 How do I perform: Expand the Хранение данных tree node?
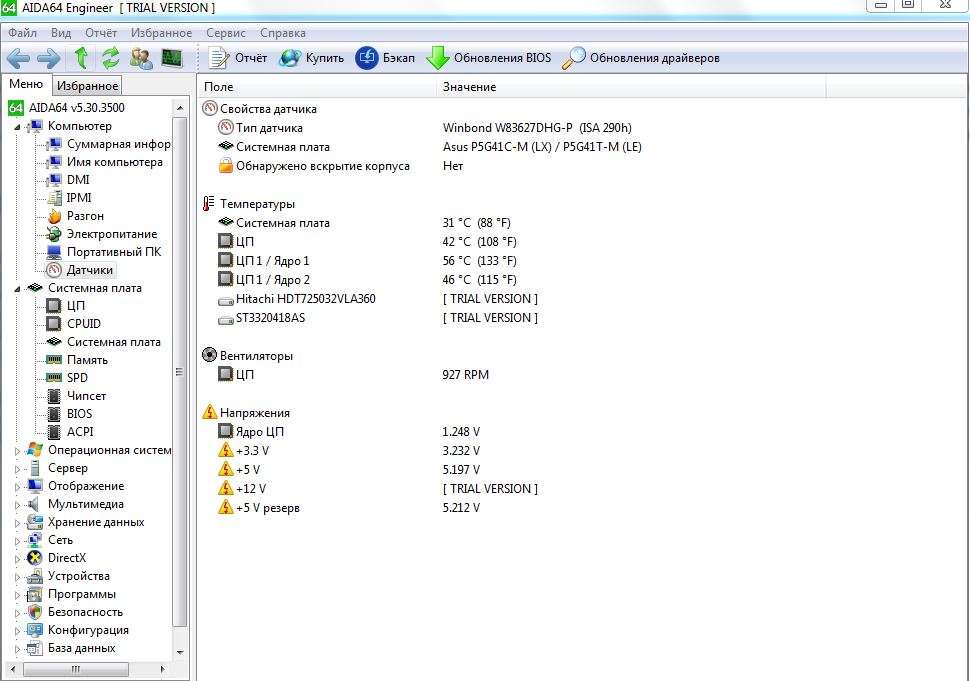coord(17,523)
